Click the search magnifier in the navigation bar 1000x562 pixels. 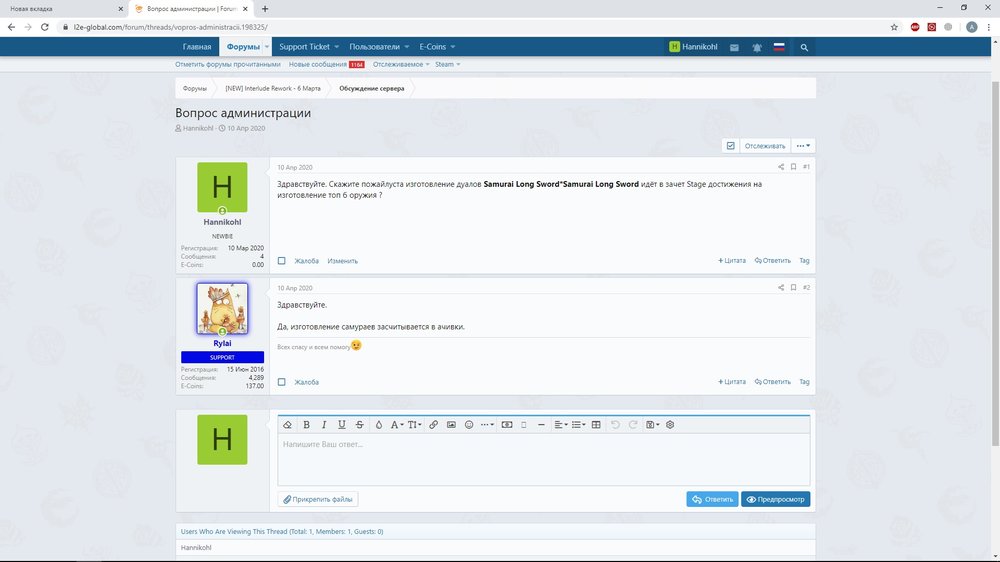click(x=804, y=47)
